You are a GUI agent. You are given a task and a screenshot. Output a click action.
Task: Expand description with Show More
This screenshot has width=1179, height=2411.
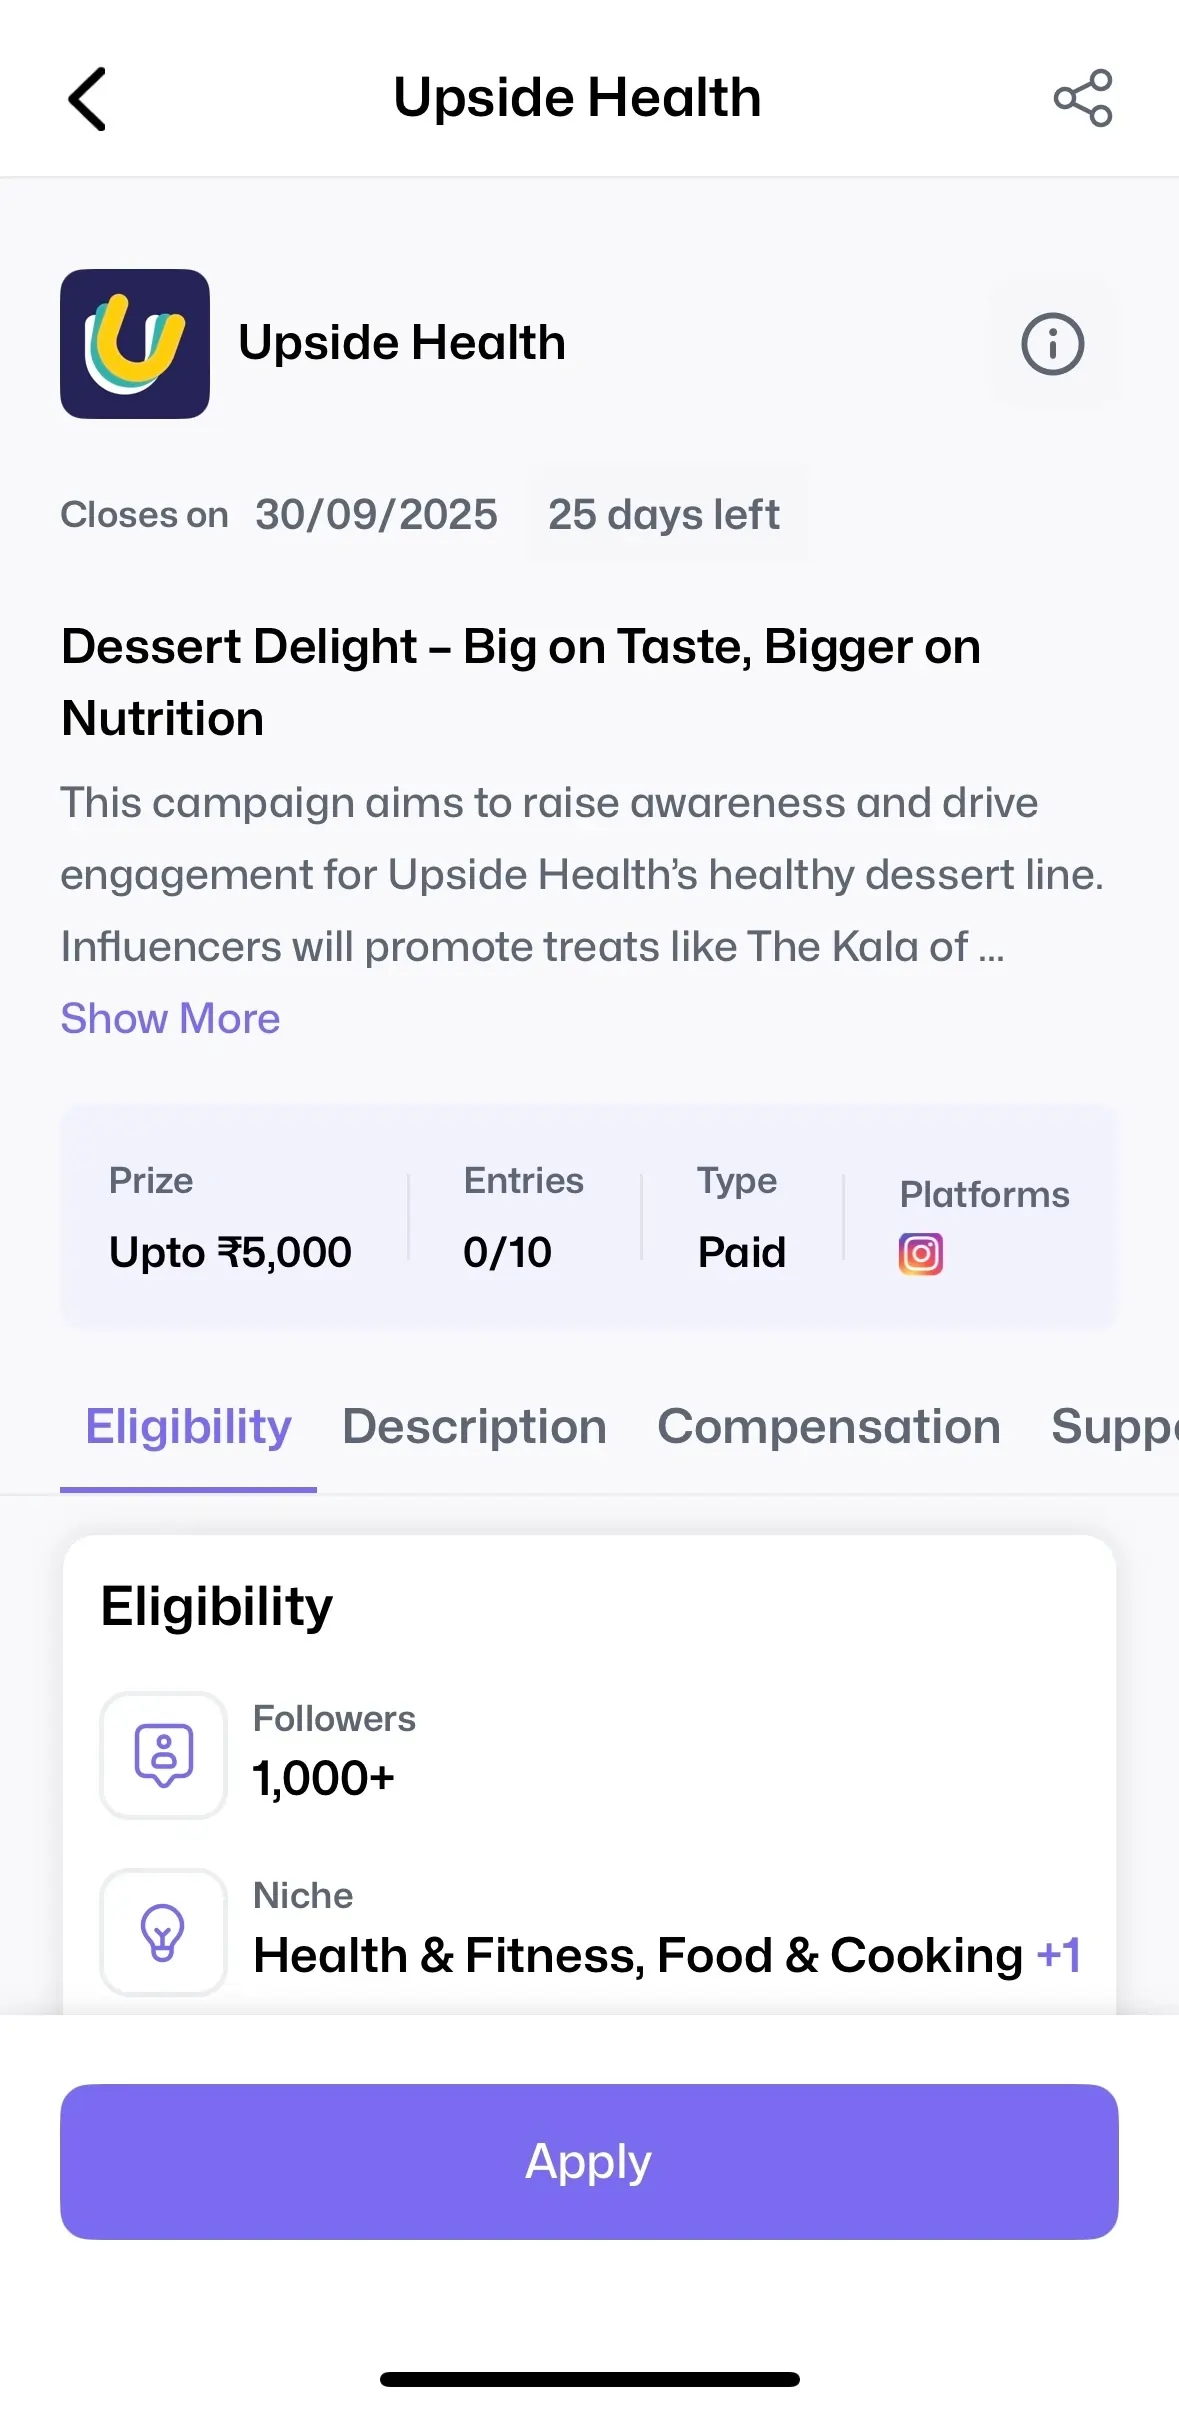(170, 1019)
